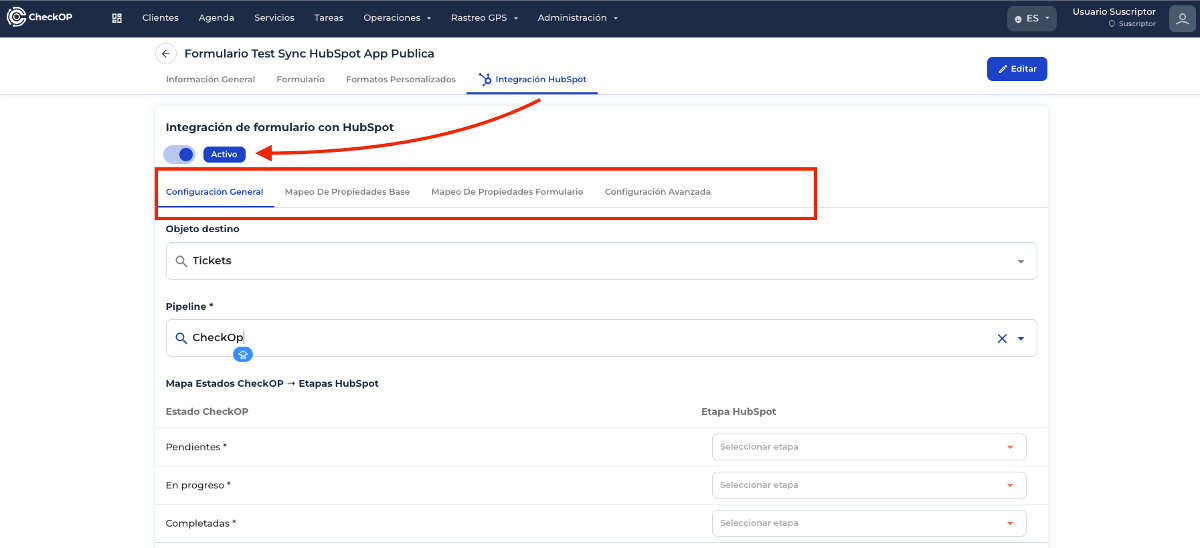Viewport: 1200px width, 548px height.
Task: Expand the Administración menu
Action: 577,18
